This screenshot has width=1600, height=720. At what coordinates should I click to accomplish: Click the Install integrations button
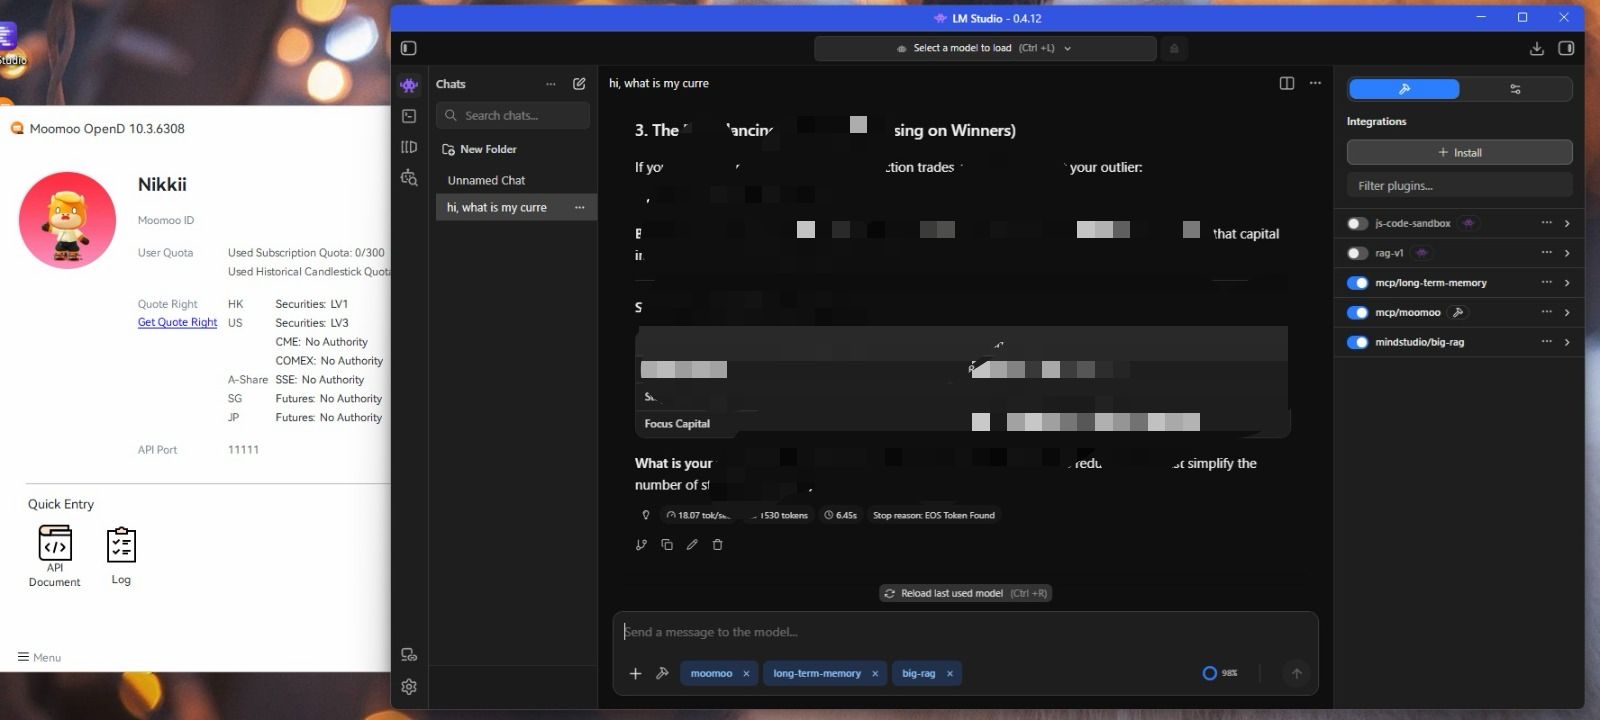[1459, 152]
